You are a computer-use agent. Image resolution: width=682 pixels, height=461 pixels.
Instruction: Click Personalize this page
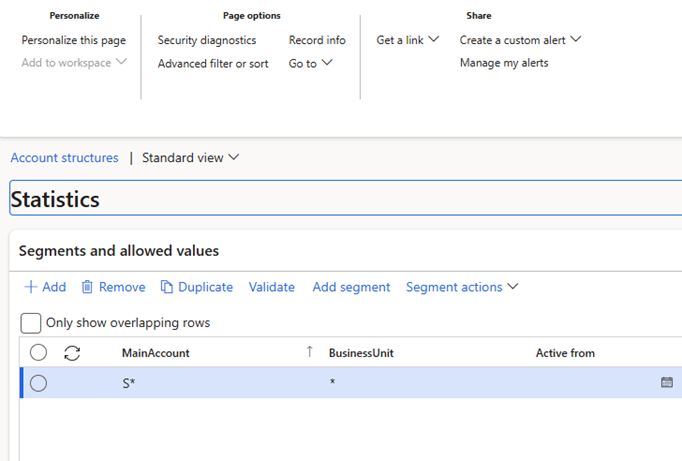(74, 40)
